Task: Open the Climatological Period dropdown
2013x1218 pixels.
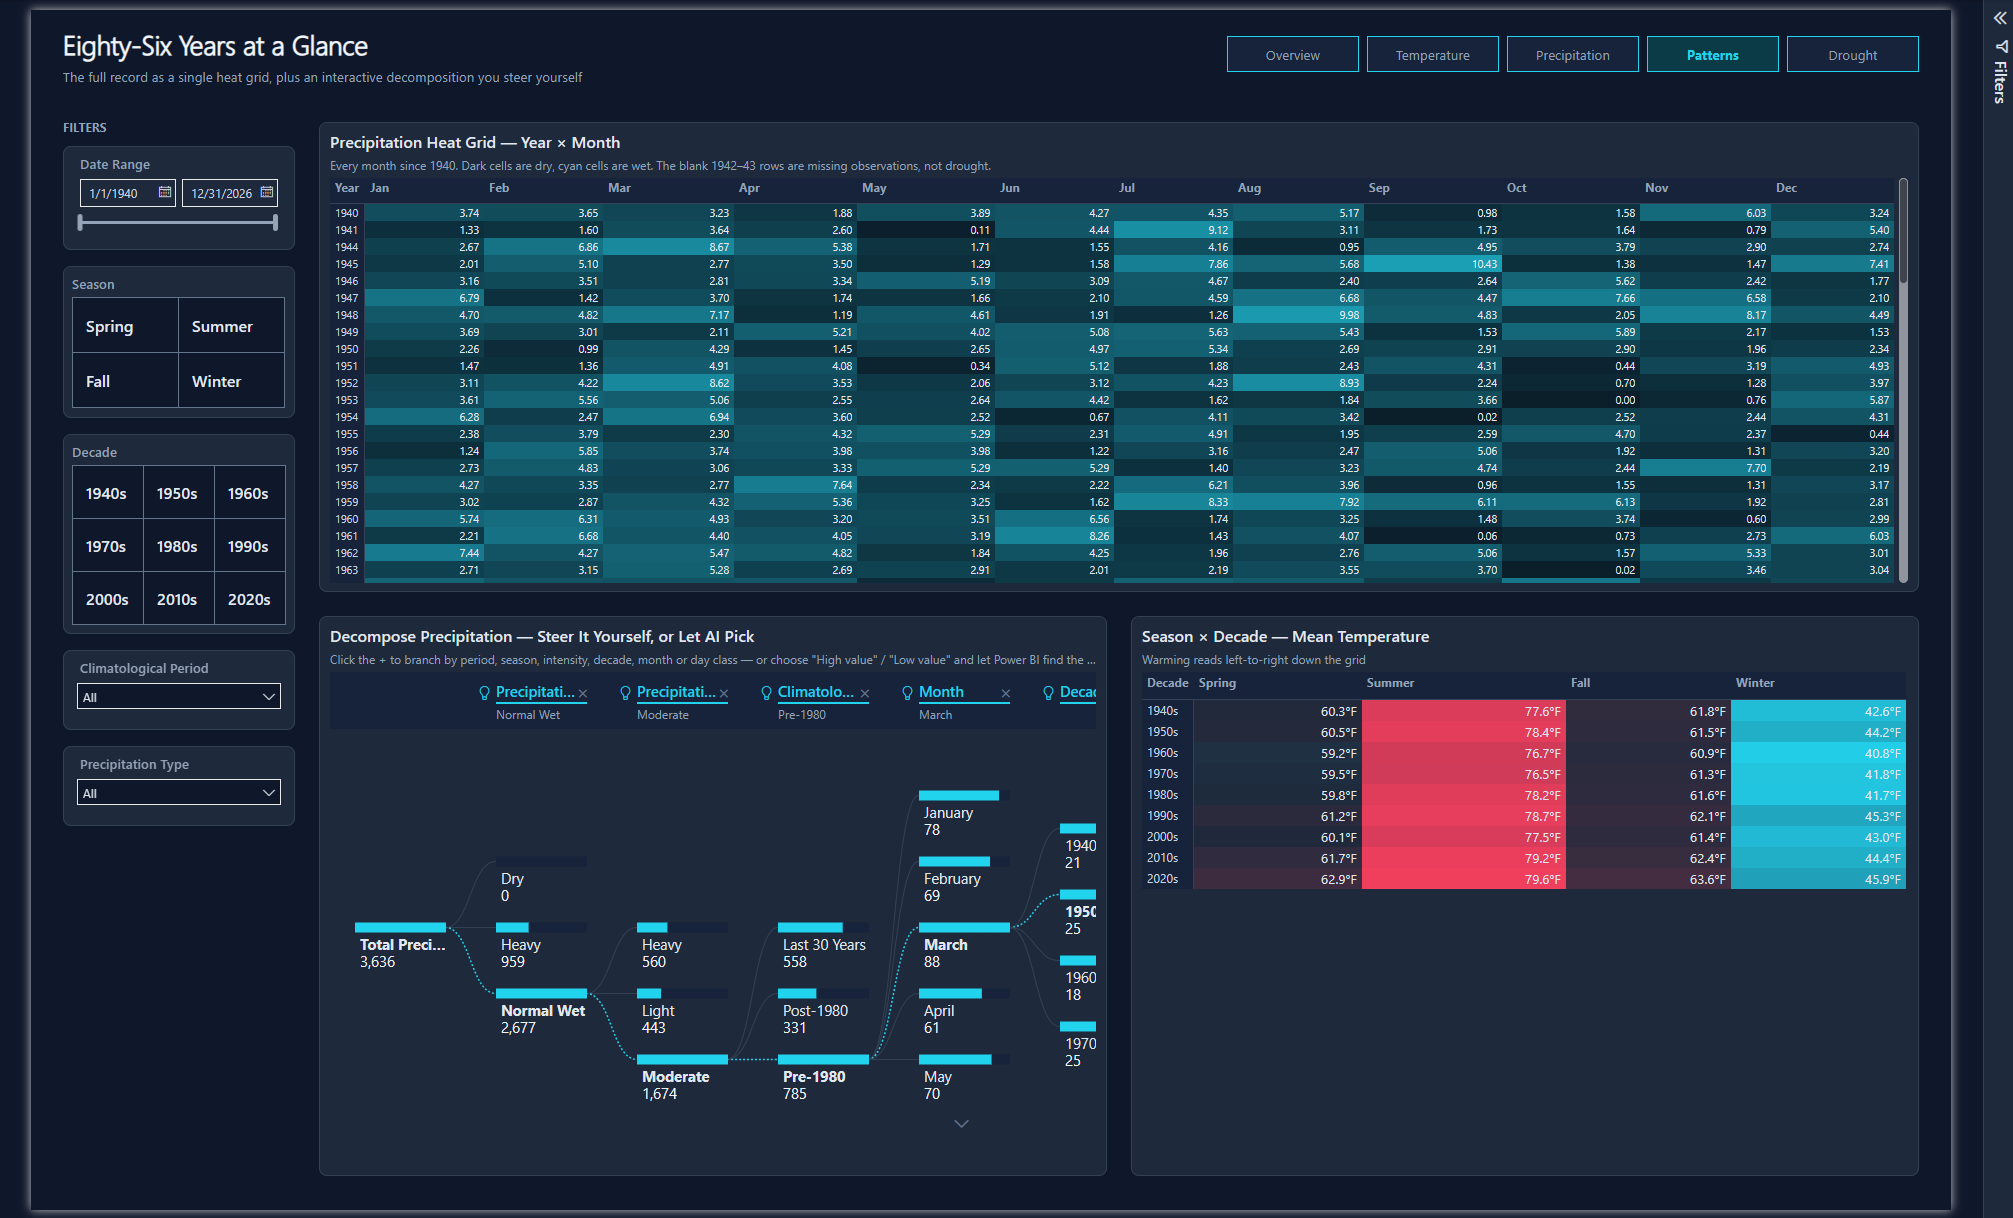Action: pos(179,696)
